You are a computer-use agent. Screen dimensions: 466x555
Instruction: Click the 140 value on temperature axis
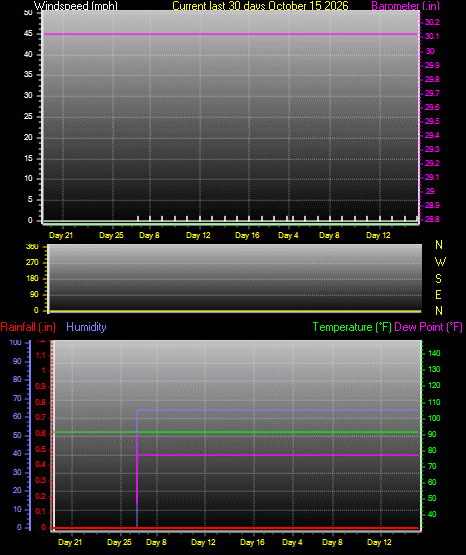pyautogui.click(x=434, y=353)
